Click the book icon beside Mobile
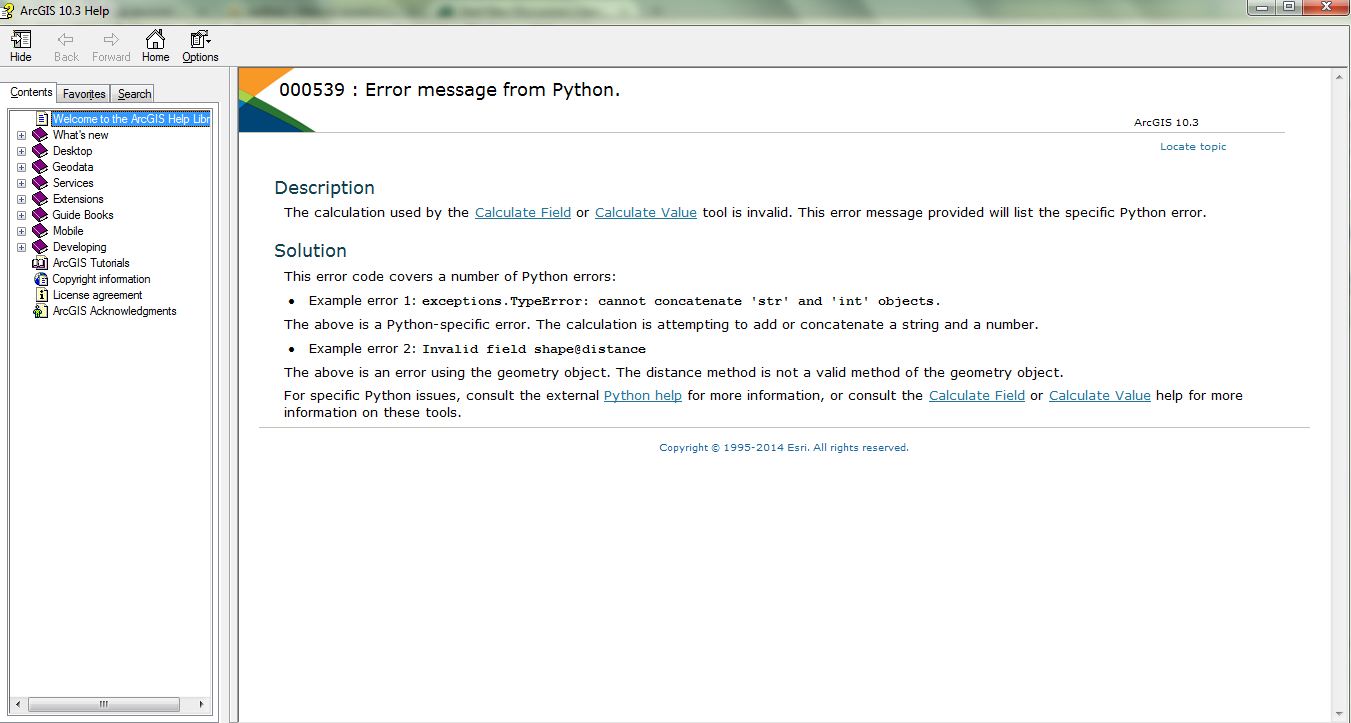 click(x=40, y=231)
